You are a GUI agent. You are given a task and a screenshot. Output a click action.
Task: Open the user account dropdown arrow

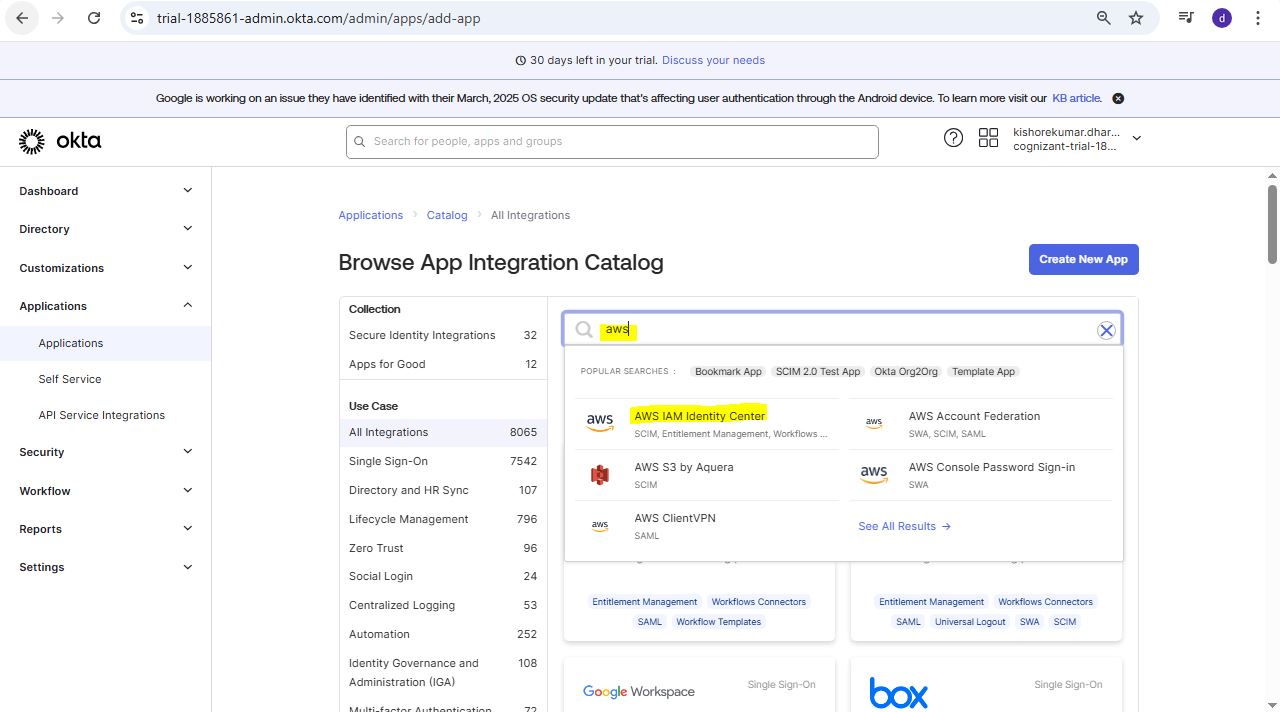(x=1136, y=138)
